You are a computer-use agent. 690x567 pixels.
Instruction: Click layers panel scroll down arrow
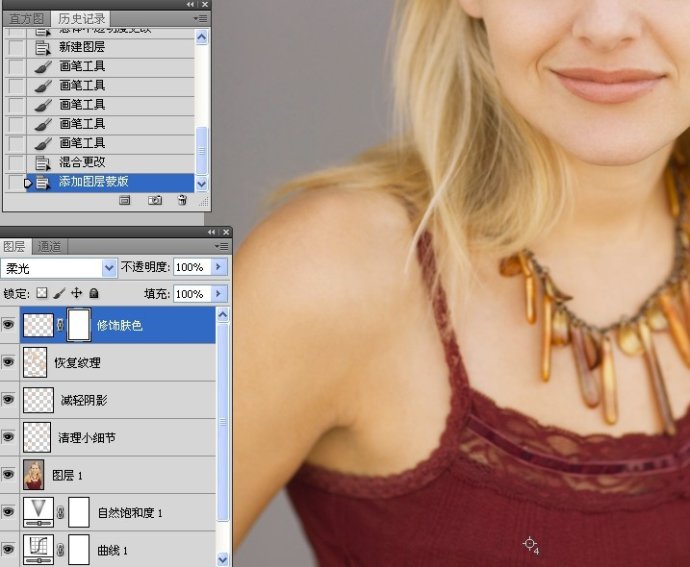[223, 559]
